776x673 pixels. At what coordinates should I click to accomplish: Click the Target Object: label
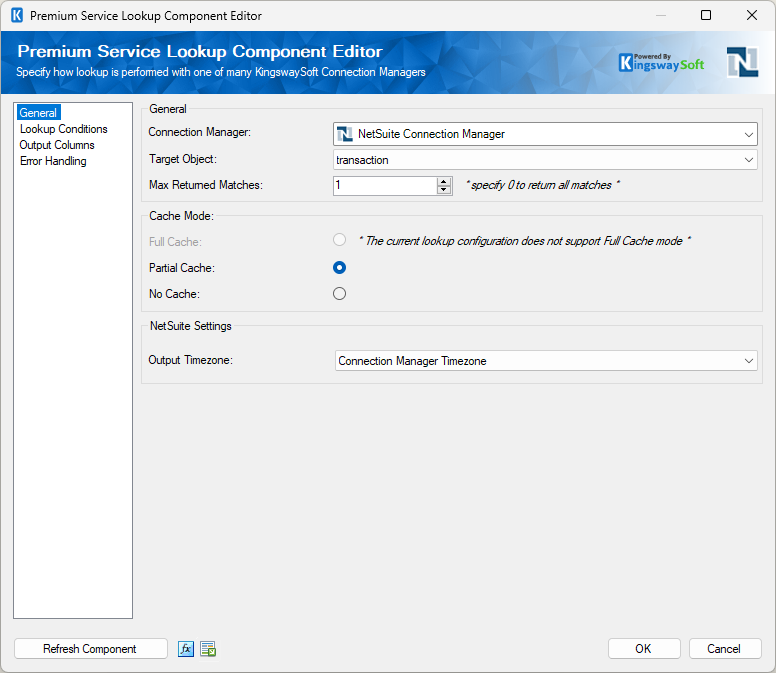click(x=183, y=159)
